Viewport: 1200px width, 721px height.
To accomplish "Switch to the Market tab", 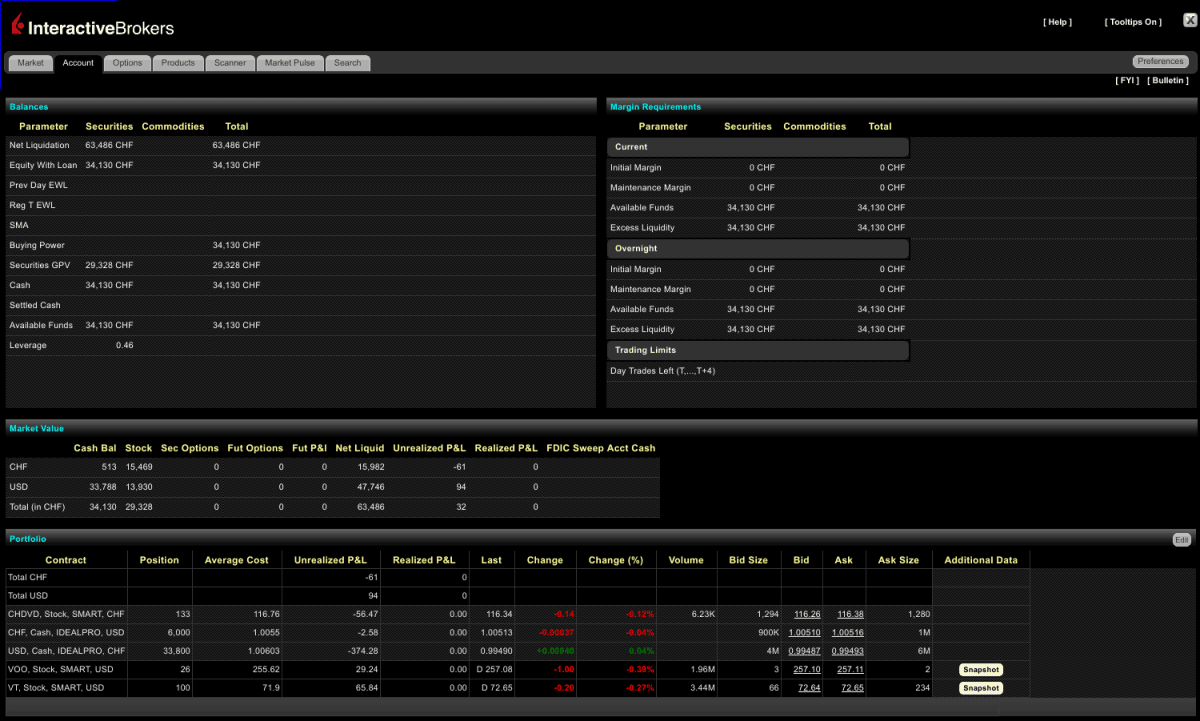I will 30,62.
